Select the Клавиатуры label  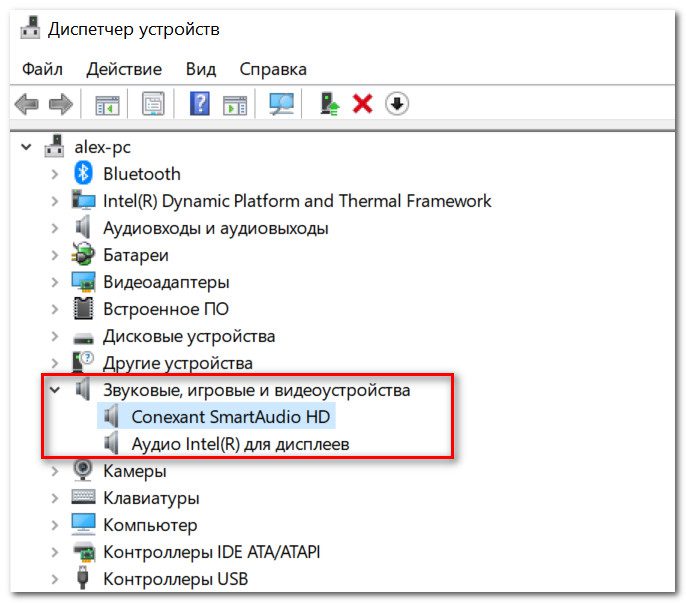tap(151, 498)
